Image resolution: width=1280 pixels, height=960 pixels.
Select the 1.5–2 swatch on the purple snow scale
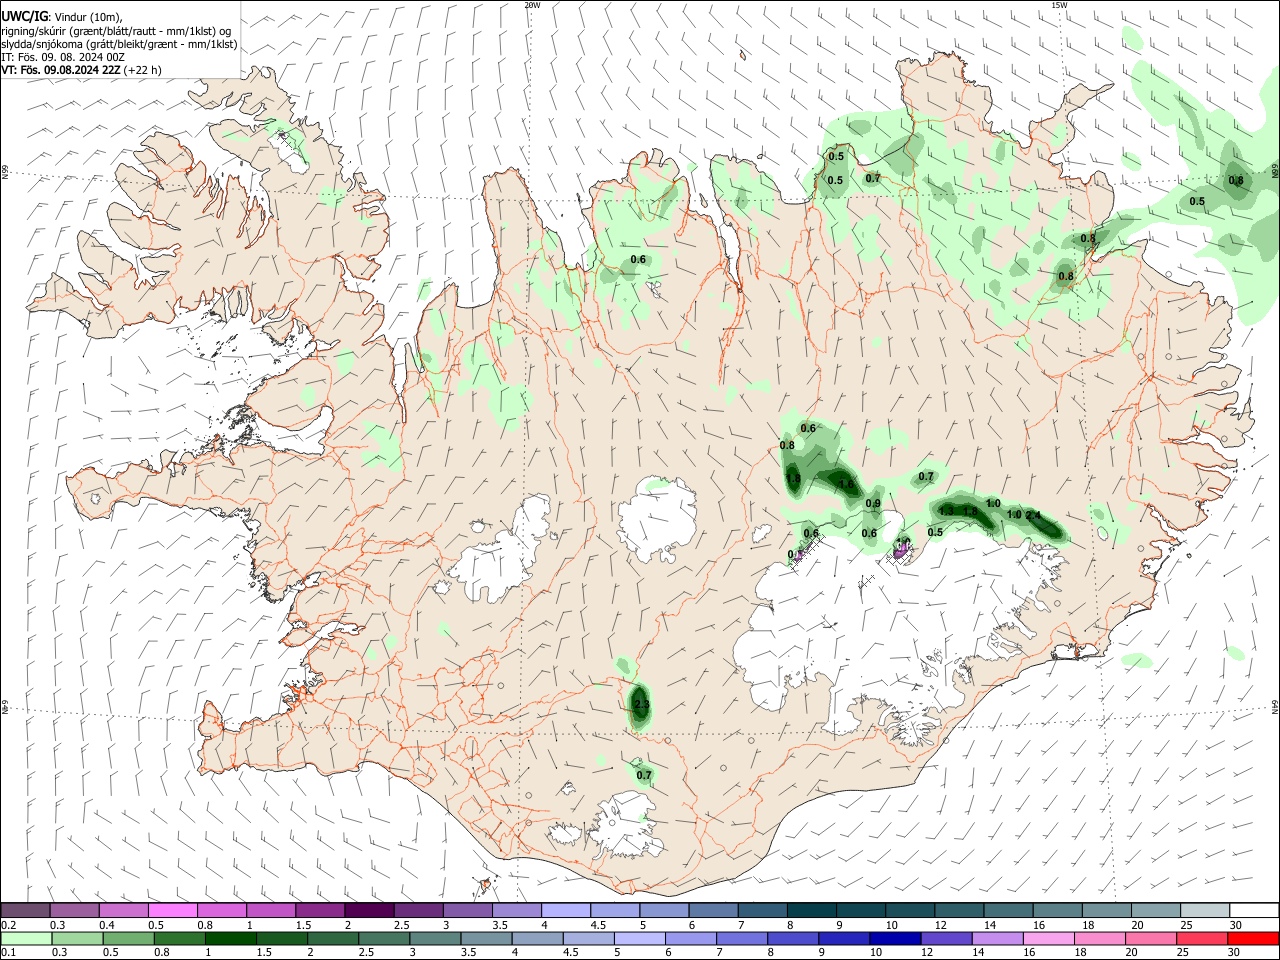320,911
